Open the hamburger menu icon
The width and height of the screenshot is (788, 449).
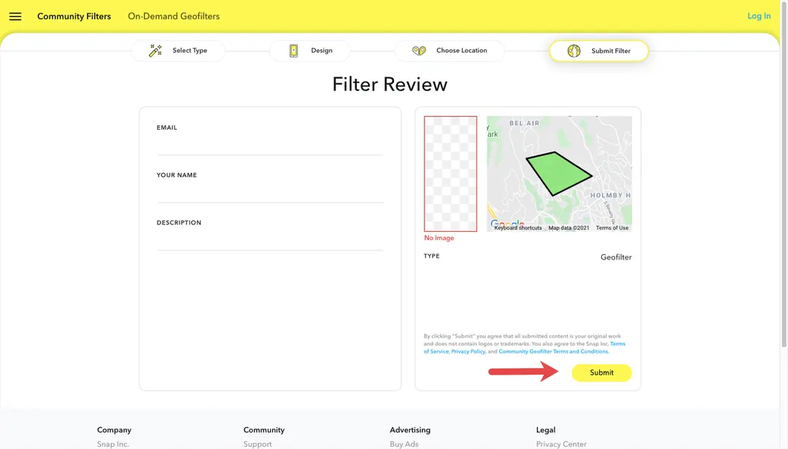click(15, 16)
